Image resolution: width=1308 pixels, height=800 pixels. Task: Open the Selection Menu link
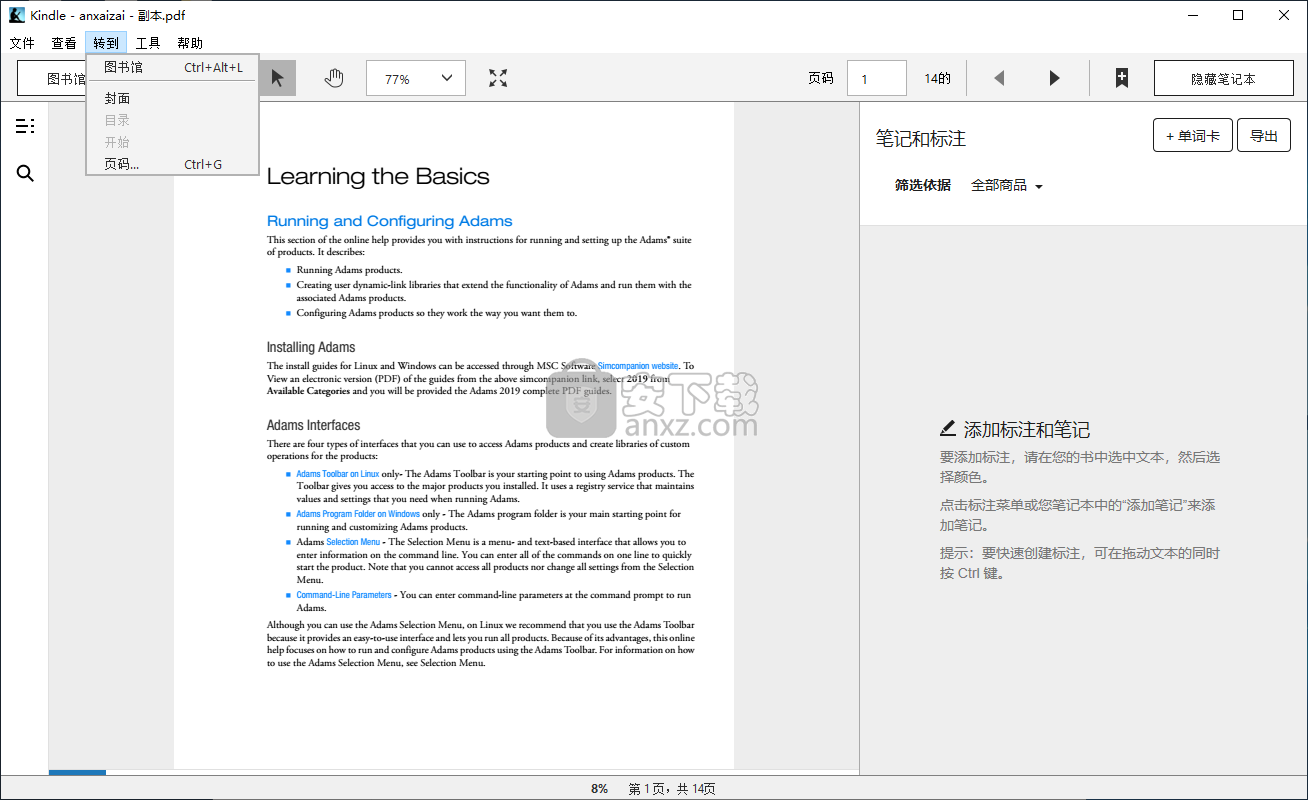[x=353, y=542]
